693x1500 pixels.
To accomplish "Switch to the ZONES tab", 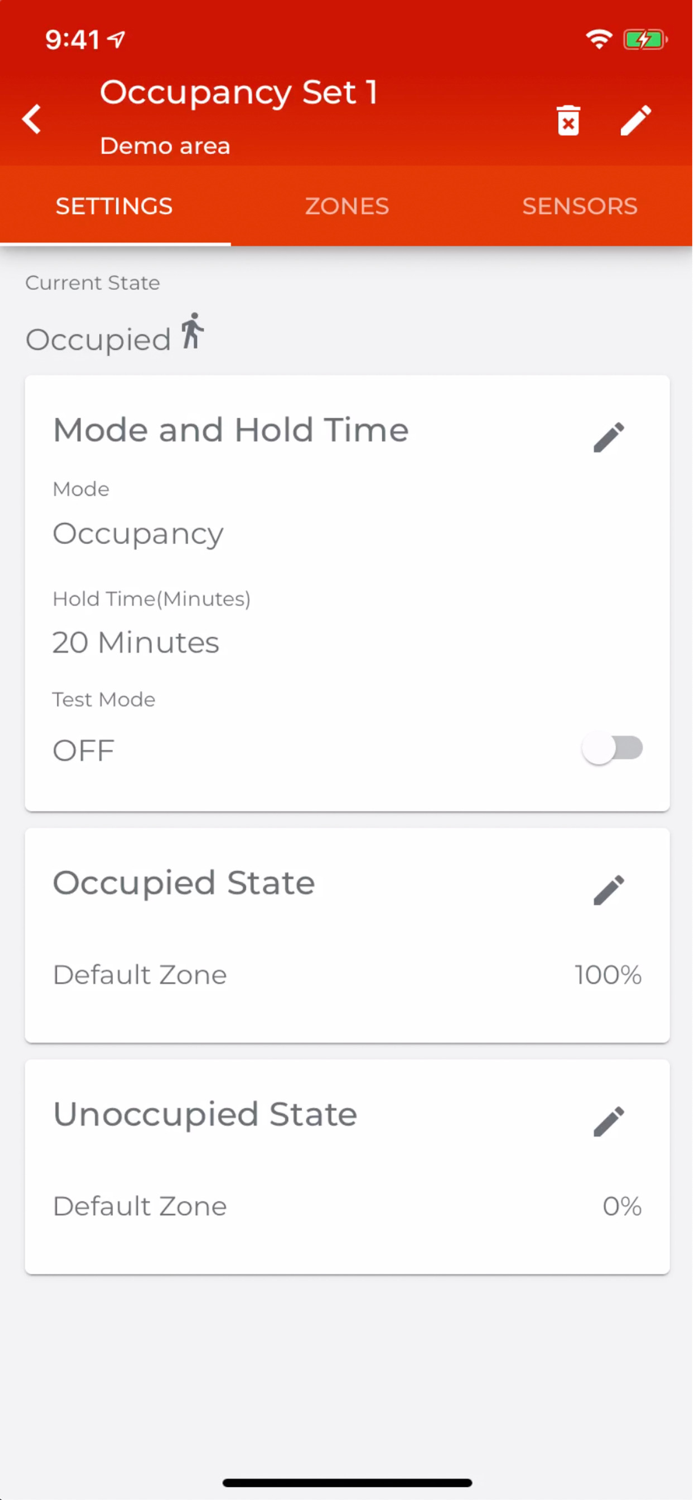I will [347, 206].
